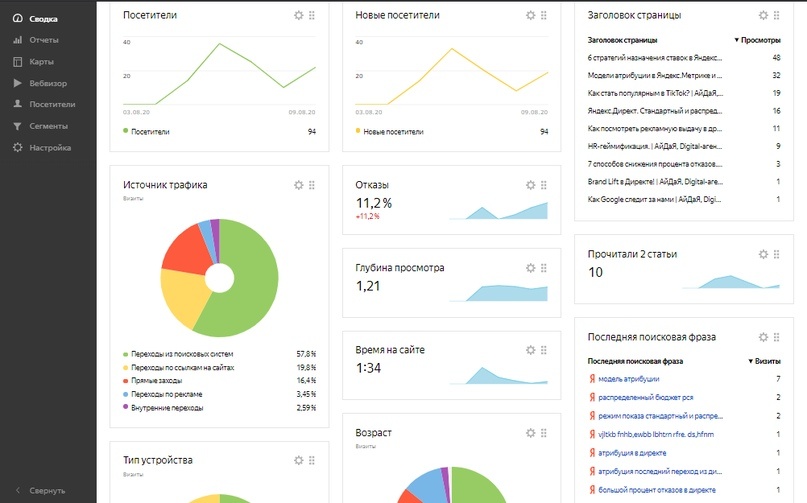807x503 pixels.
Task: Click blue legend dot for Переходы по рекламе
Action: [126, 394]
